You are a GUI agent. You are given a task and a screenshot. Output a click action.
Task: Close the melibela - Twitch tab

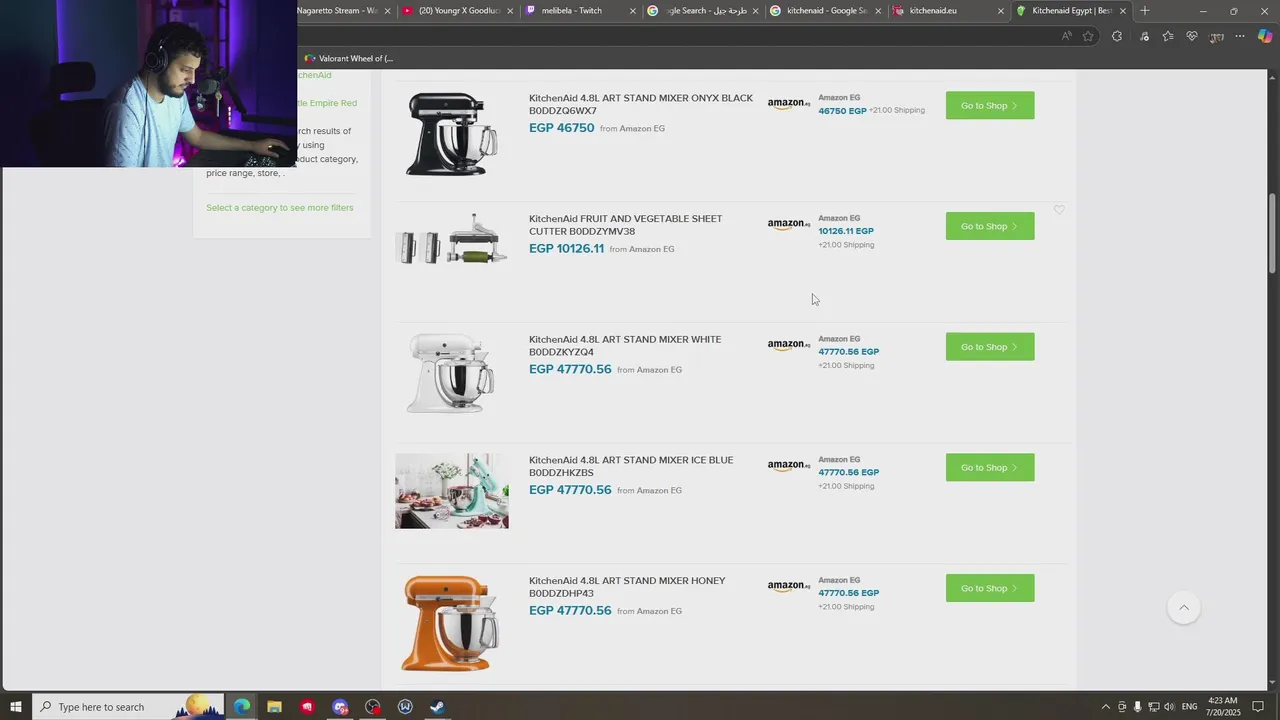[633, 11]
